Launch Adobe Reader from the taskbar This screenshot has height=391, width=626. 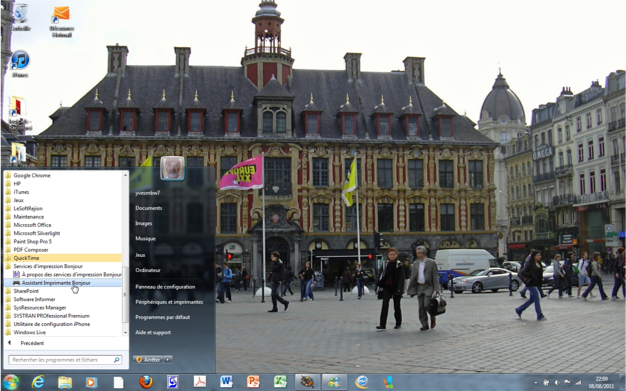200,382
